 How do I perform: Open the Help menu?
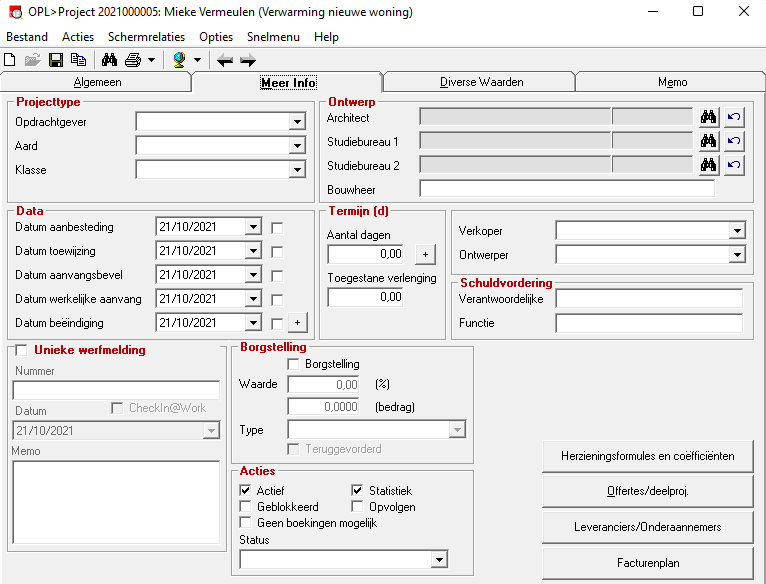click(x=326, y=37)
